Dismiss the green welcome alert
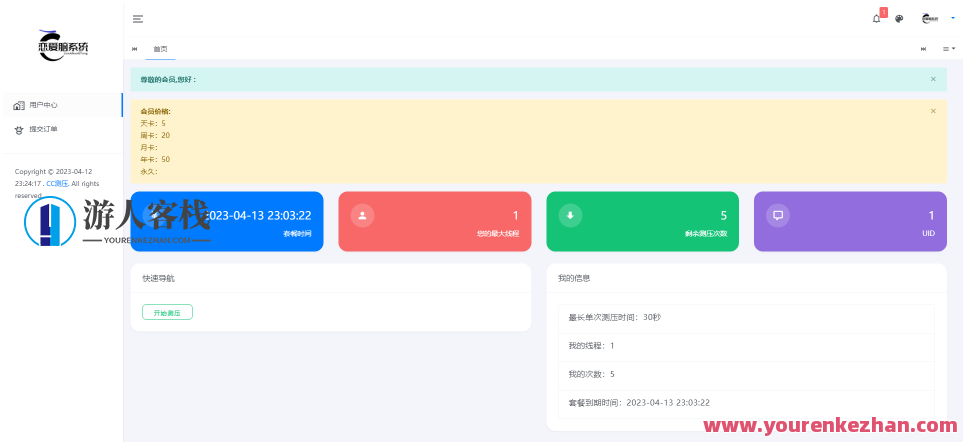The image size is (963, 442). point(933,79)
